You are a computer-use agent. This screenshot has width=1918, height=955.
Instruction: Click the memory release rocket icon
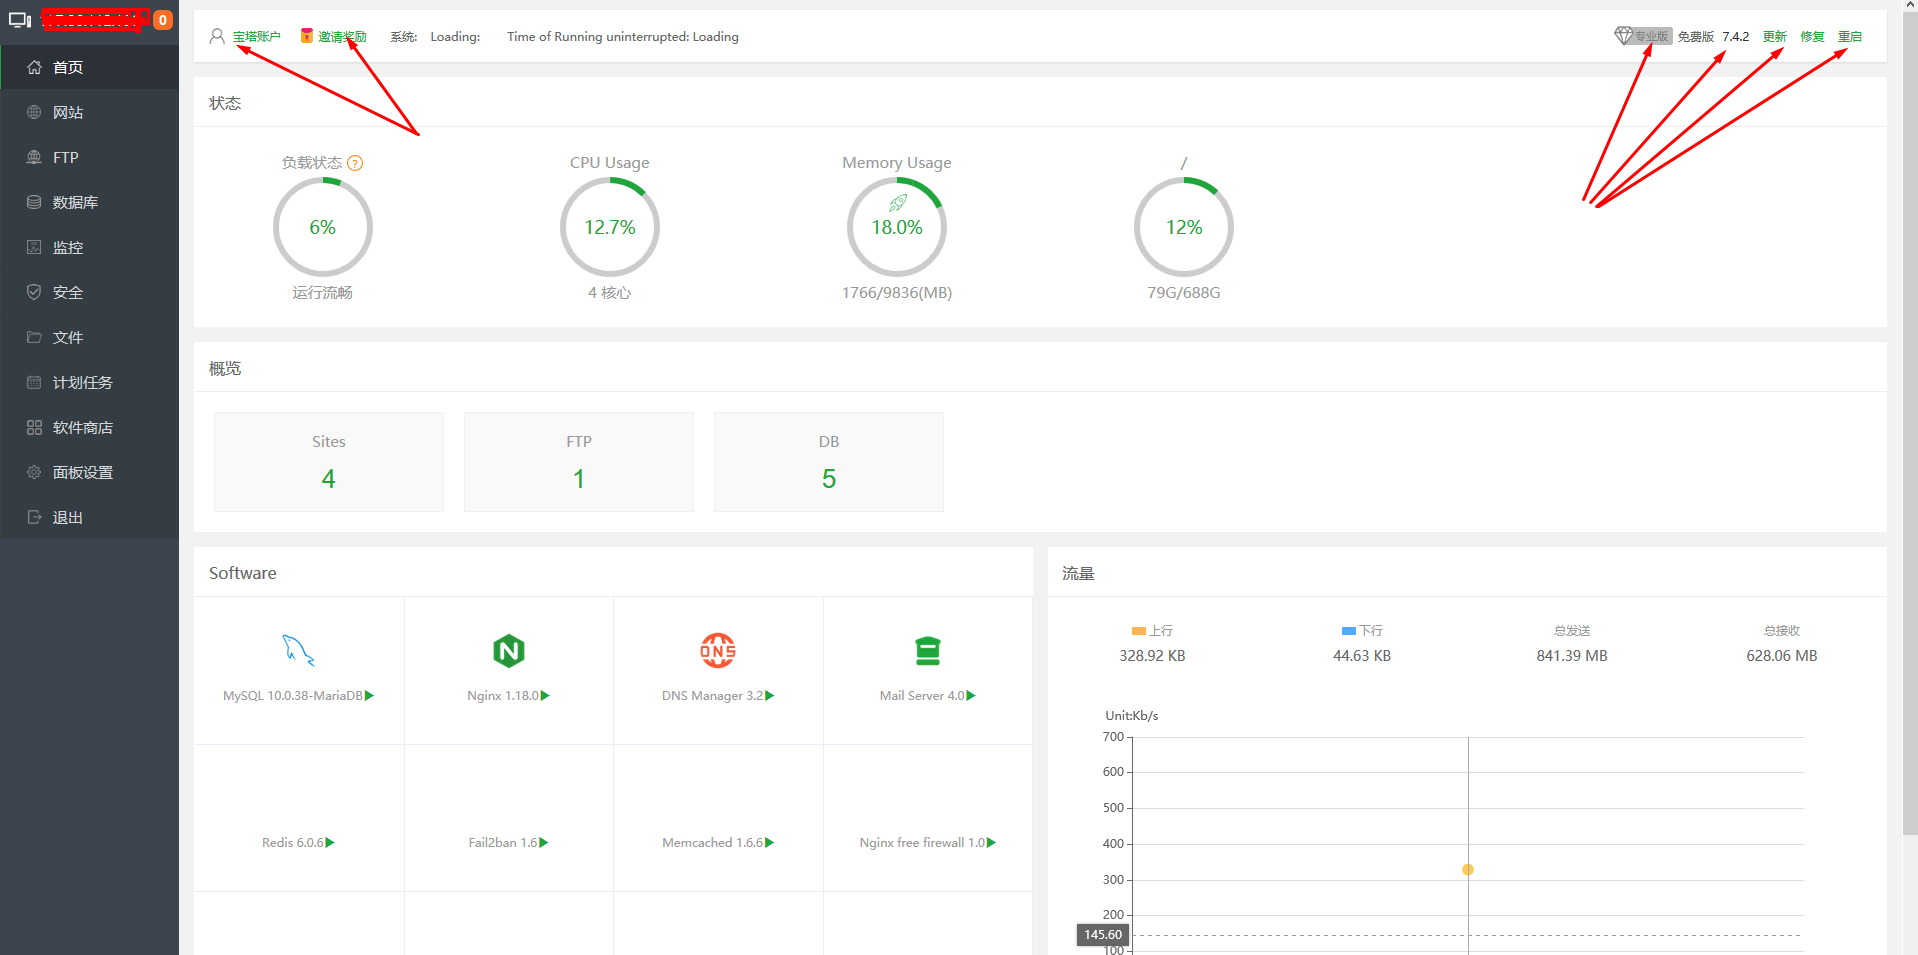click(x=898, y=203)
